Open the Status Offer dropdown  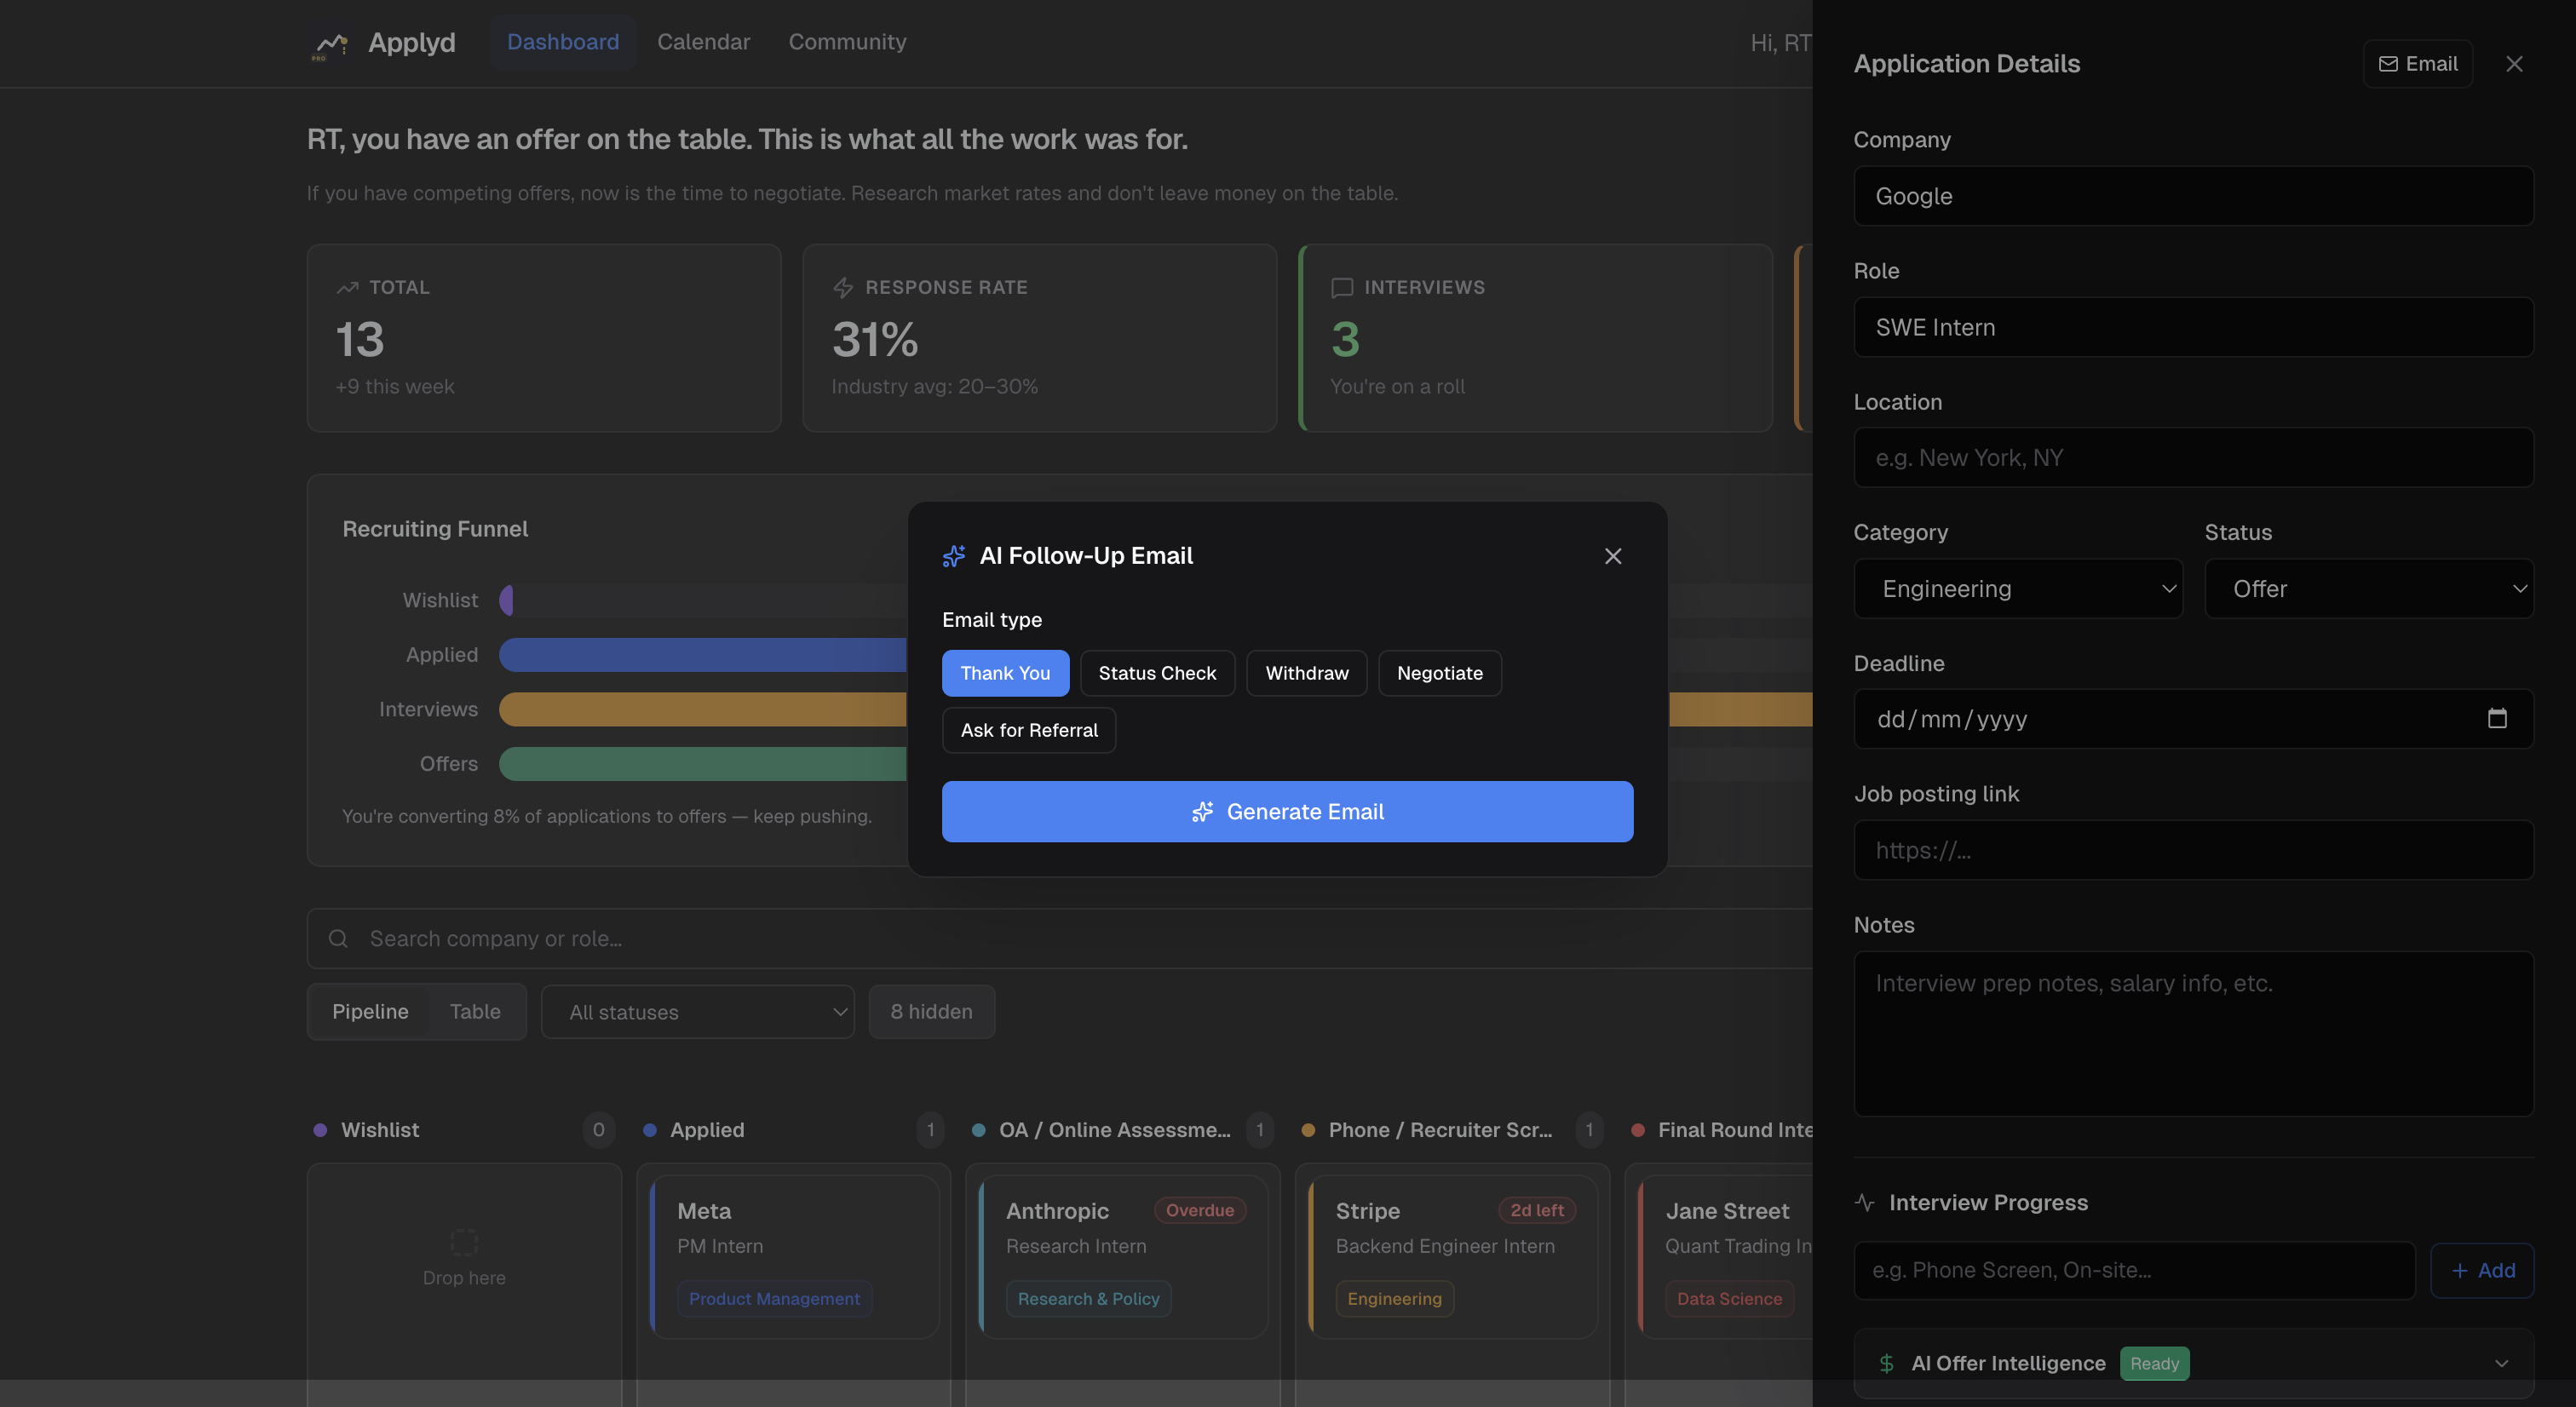(2368, 589)
